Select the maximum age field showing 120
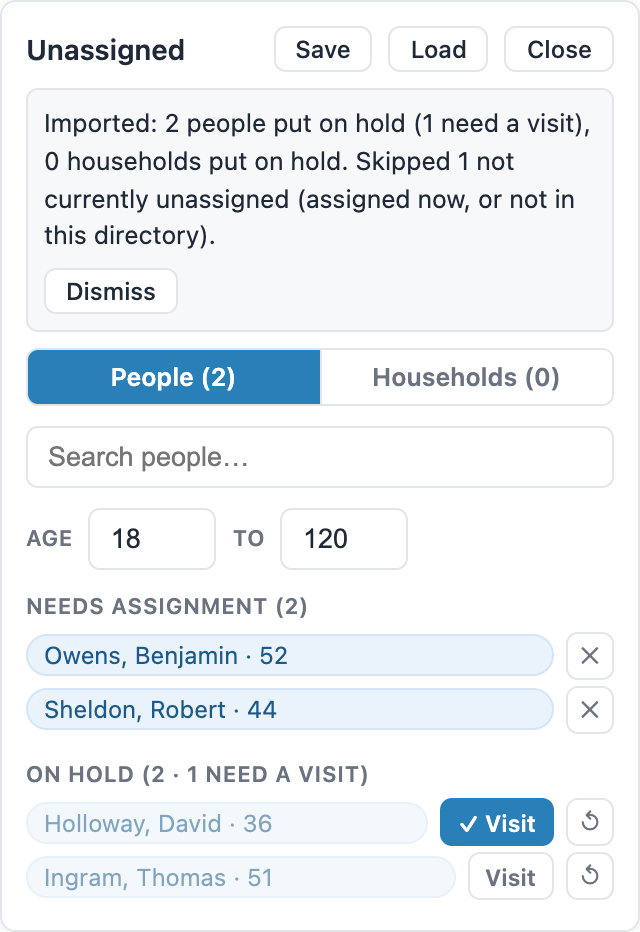Viewport: 640px width, 932px height. [344, 539]
